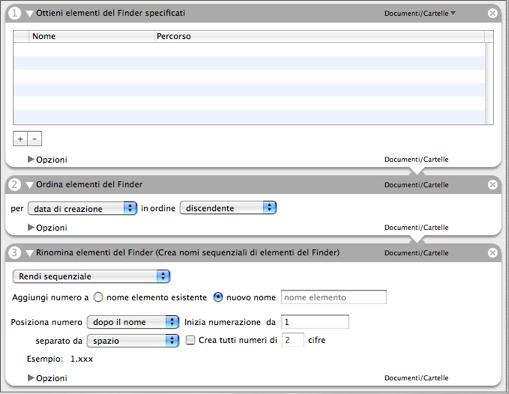The width and height of the screenshot is (509, 394).
Task: Close the 'Ottieni elementi del Finder specificati' action
Action: 492,13
